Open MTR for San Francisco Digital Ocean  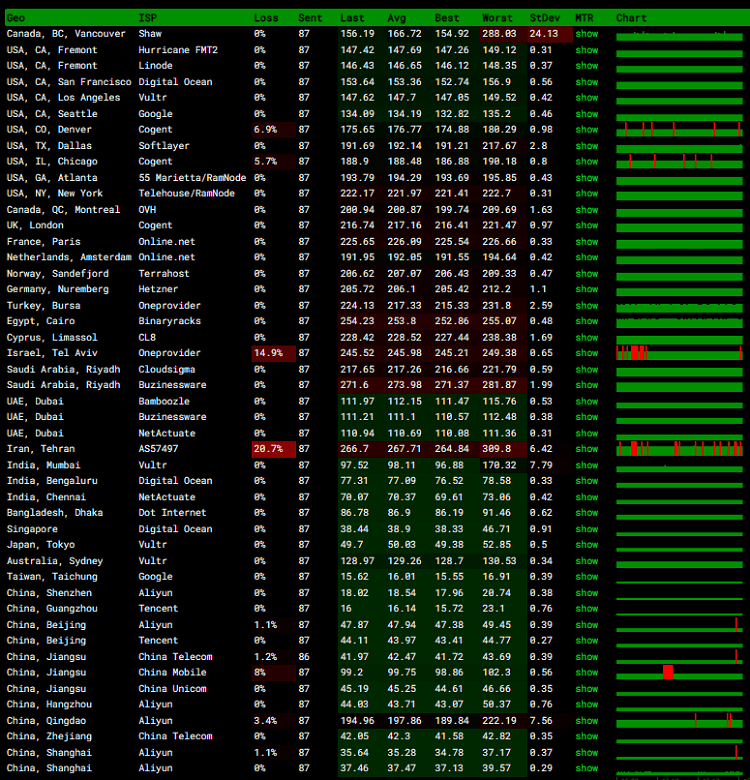pyautogui.click(x=587, y=82)
